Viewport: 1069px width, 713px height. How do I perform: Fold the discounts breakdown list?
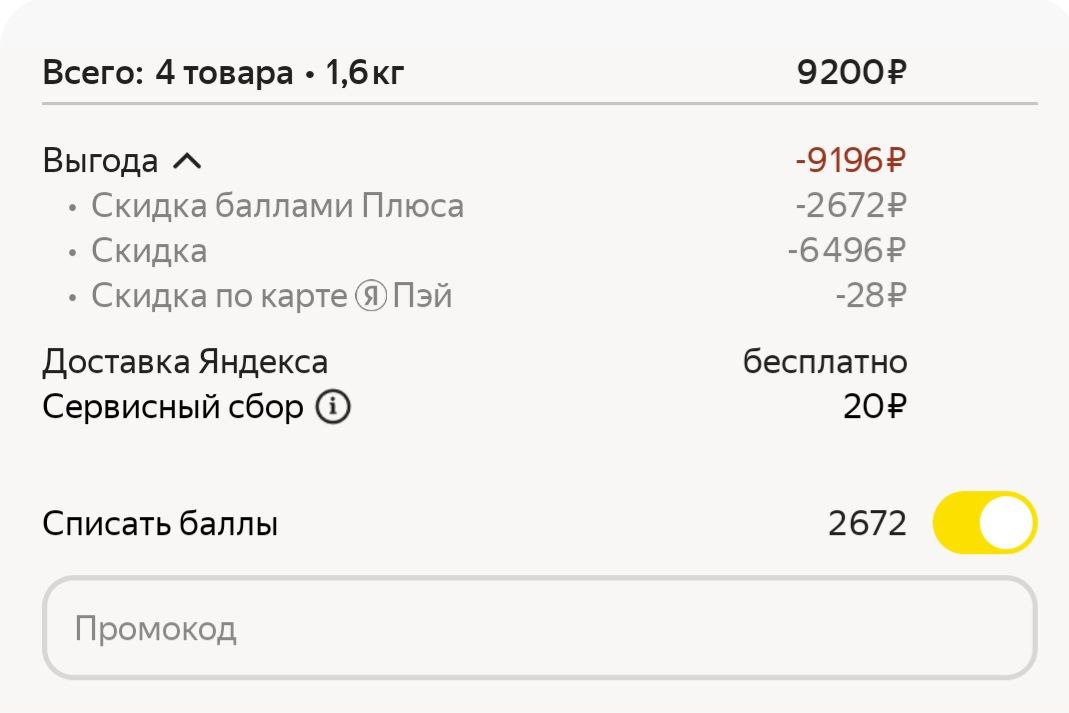point(189,160)
